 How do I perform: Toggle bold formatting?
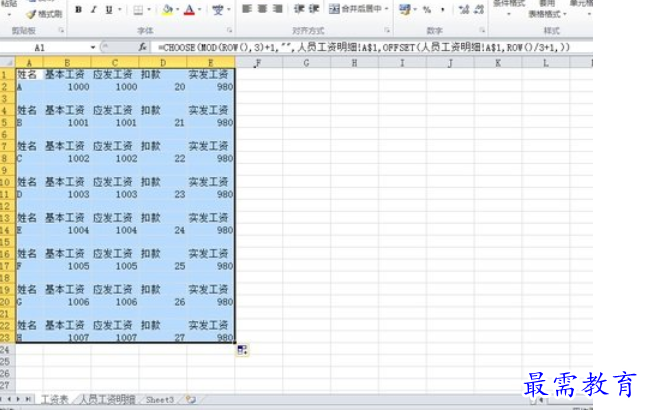point(78,9)
